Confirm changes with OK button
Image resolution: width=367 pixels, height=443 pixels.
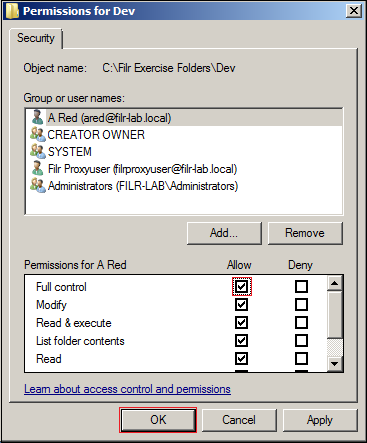pyautogui.click(x=158, y=420)
